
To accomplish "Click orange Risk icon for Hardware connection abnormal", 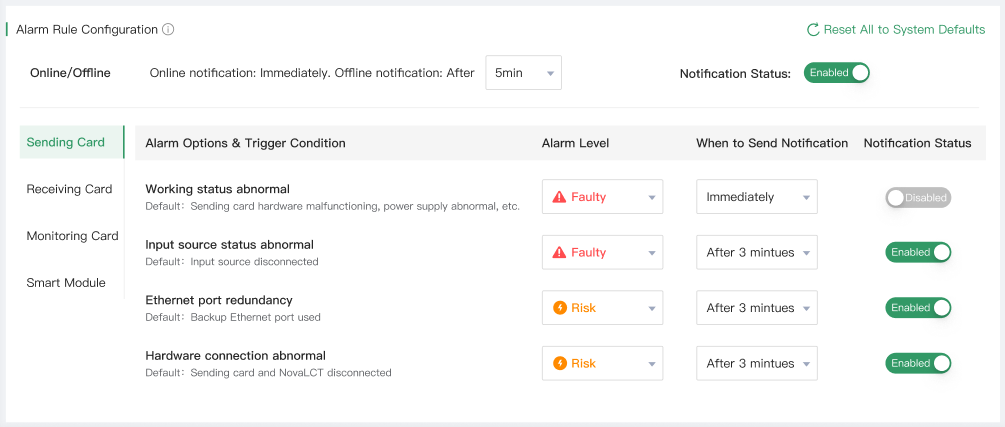I will pyautogui.click(x=559, y=364).
